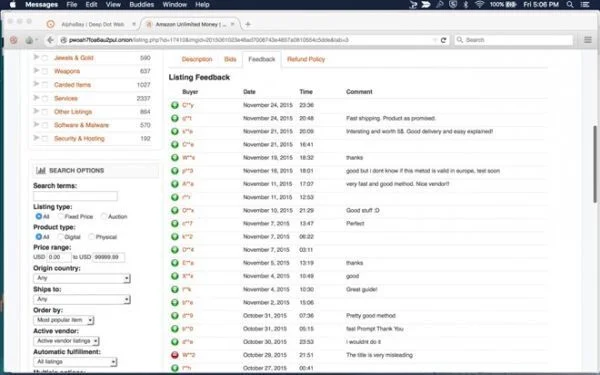
Task: Click the browser back arrow button
Action: point(50,40)
